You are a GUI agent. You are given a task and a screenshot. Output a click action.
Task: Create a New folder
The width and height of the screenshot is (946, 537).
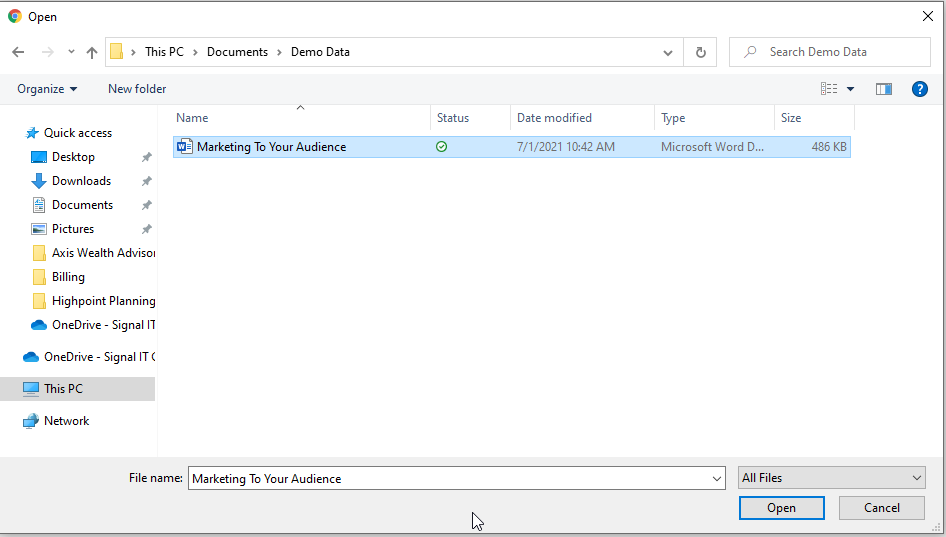(x=137, y=89)
